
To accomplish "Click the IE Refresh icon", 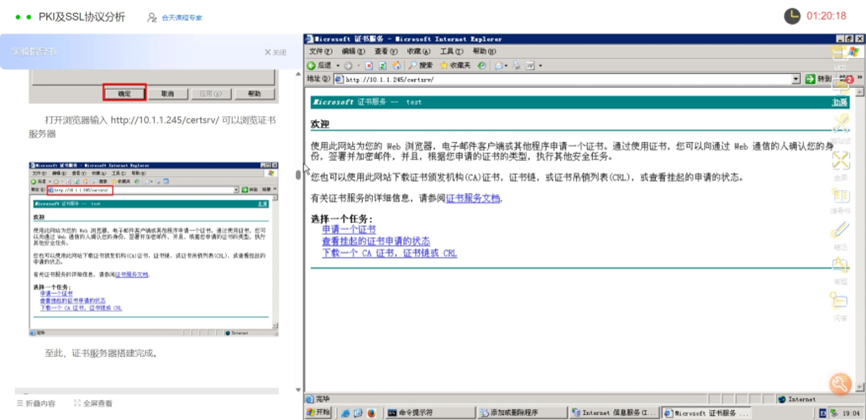I will click(382, 65).
